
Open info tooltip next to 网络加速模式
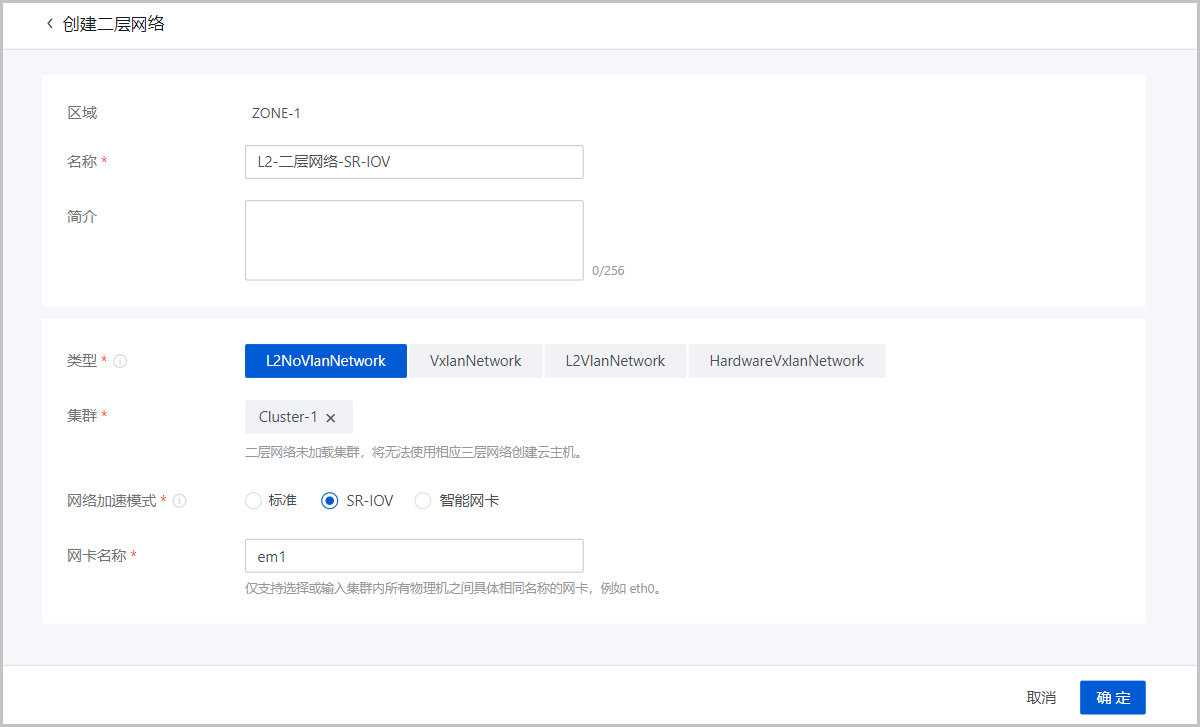point(179,500)
